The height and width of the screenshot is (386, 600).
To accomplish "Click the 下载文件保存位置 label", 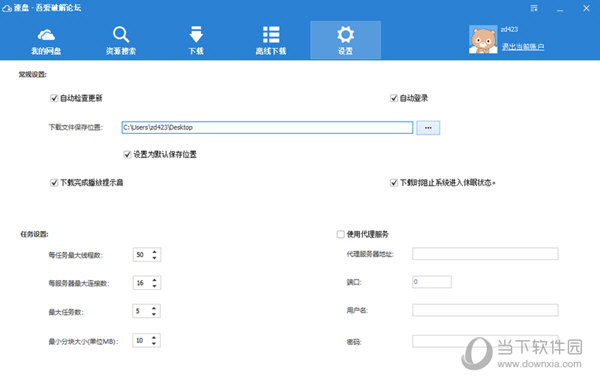I will 75,127.
